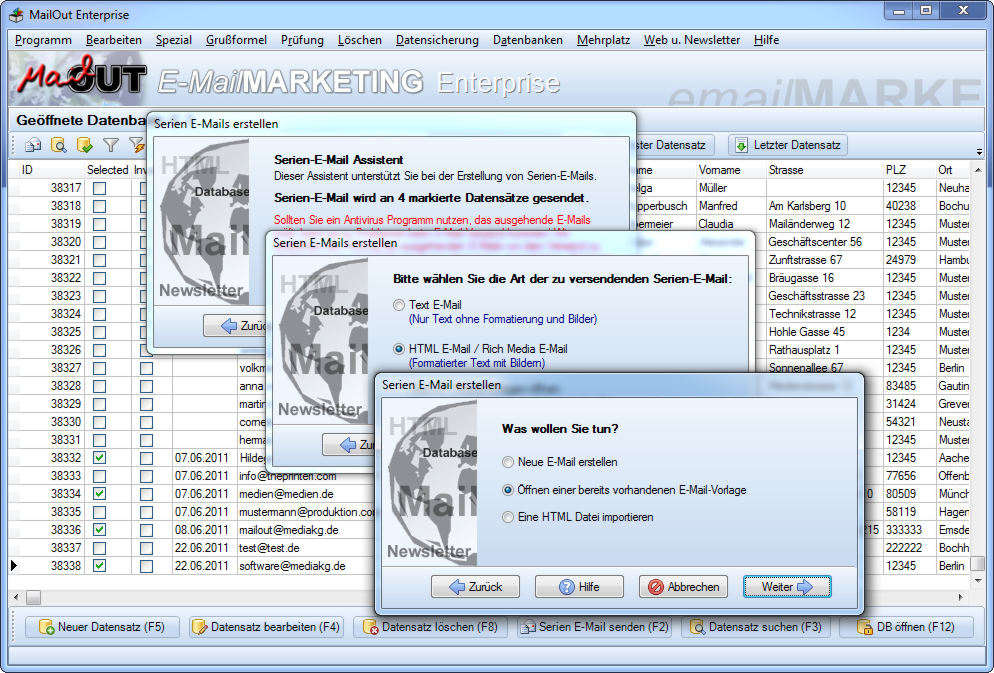
Task: Open the Löschen menu
Action: pos(359,40)
